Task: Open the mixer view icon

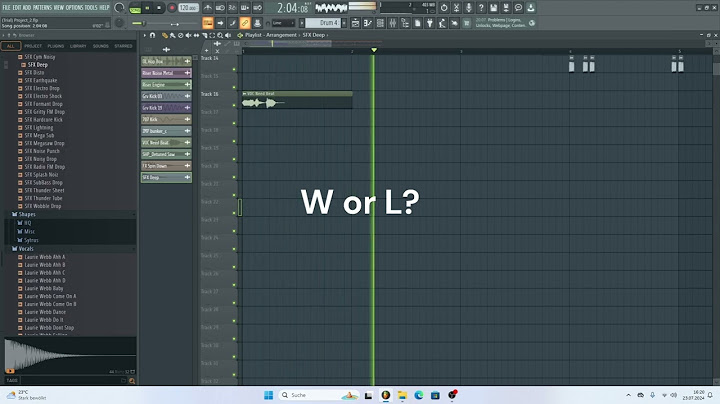Action: (x=393, y=23)
